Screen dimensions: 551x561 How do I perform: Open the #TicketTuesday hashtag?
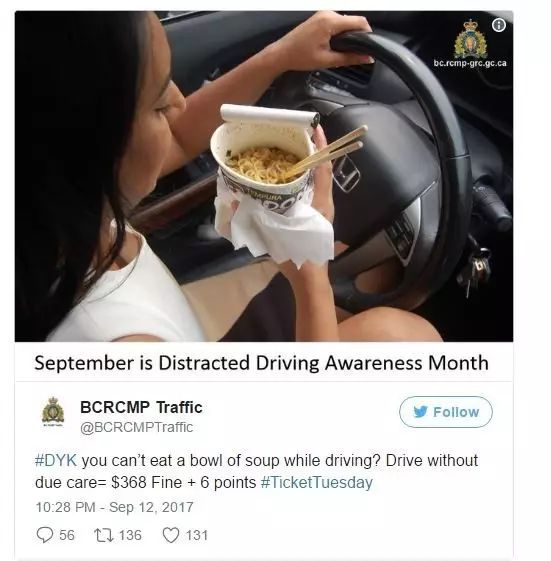[x=317, y=482]
